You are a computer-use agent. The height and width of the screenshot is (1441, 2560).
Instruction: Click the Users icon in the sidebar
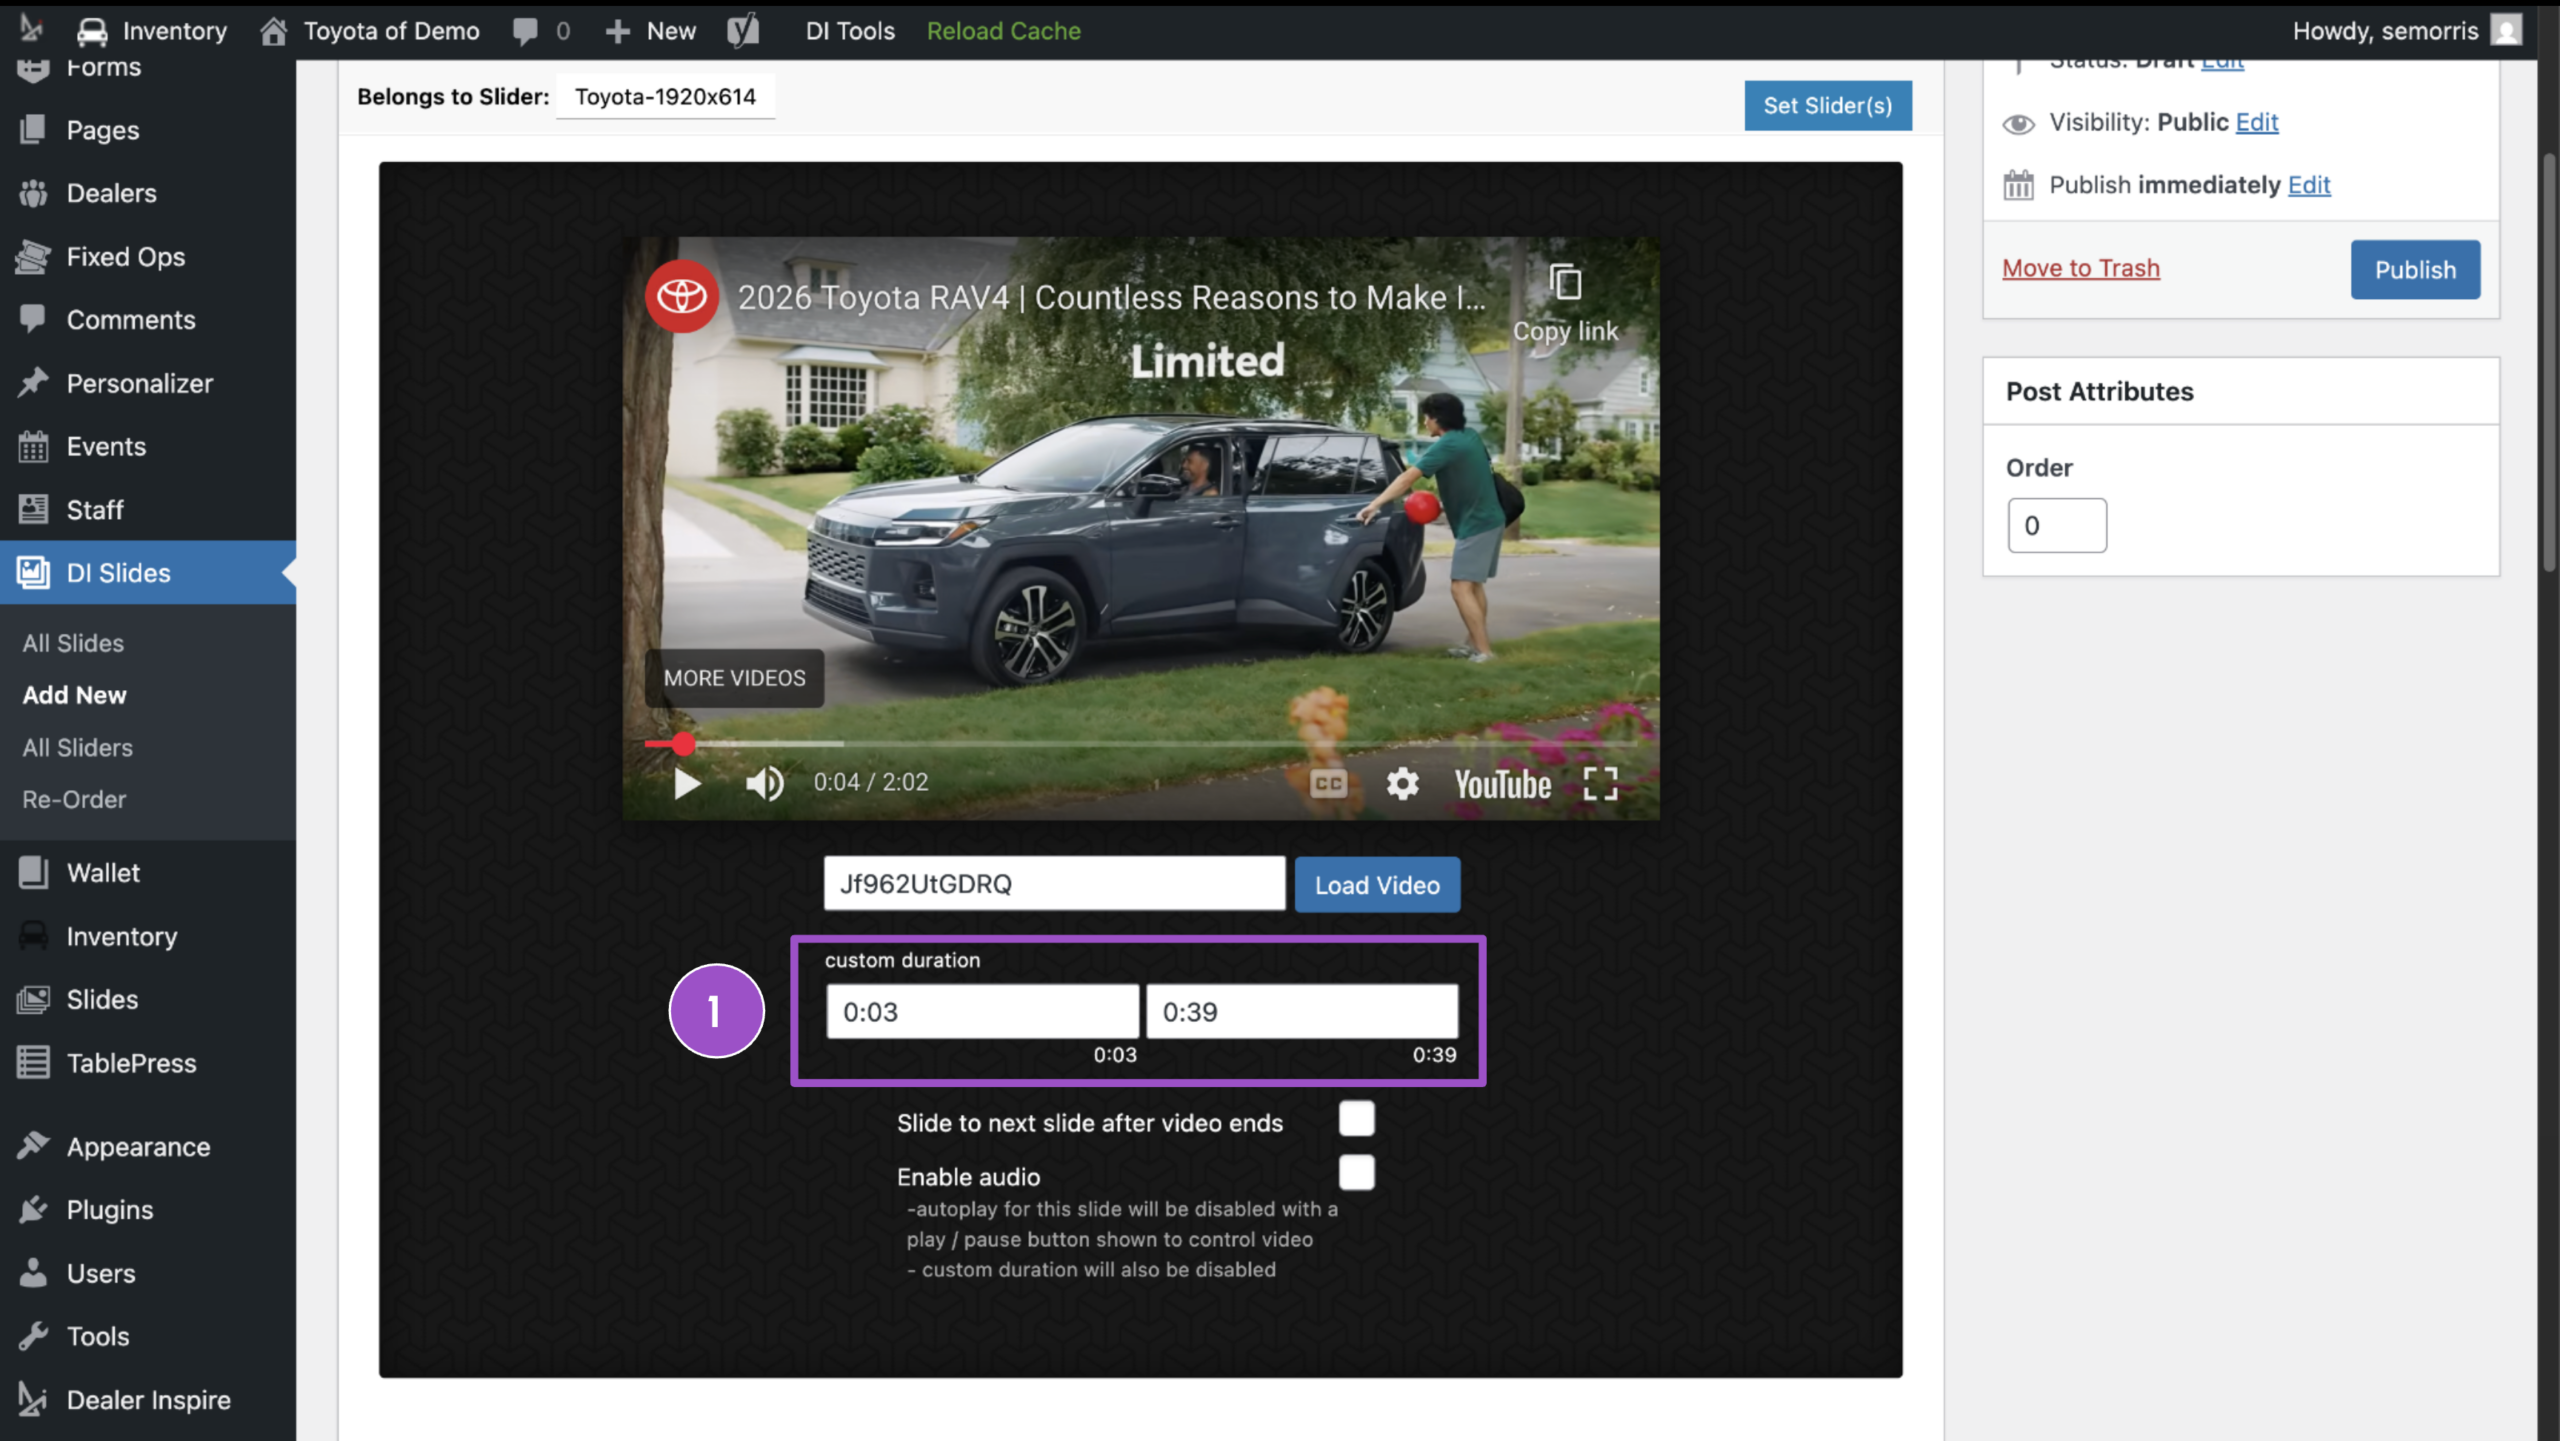click(x=33, y=1272)
